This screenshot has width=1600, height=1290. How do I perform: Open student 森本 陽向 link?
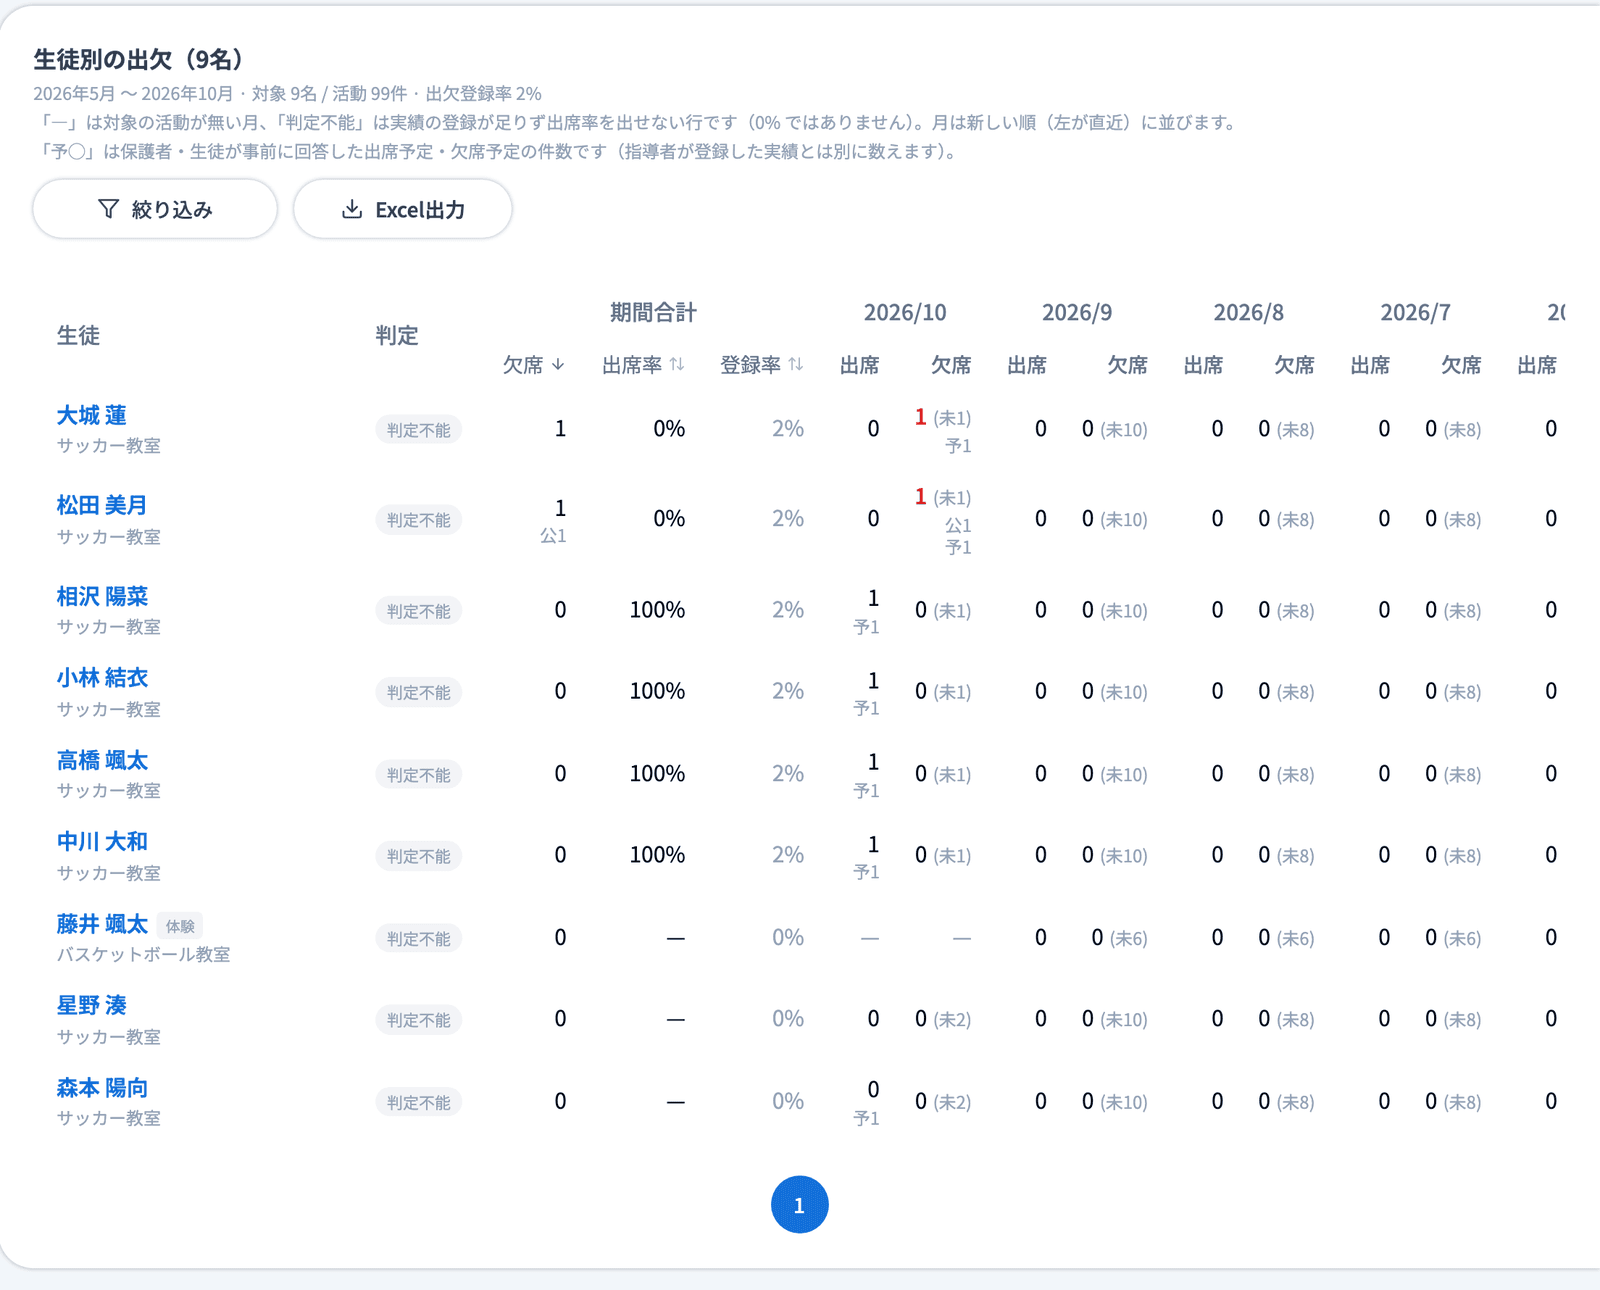click(x=102, y=1087)
